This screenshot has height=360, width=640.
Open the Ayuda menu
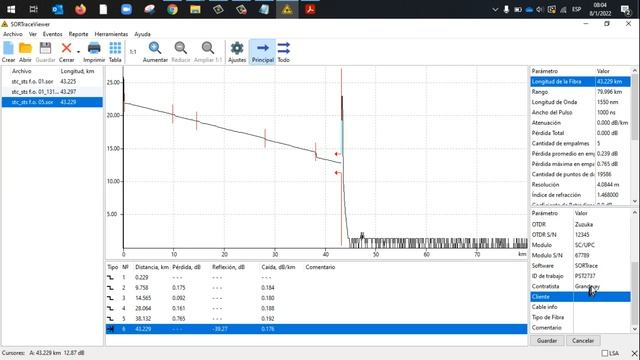pyautogui.click(x=142, y=34)
